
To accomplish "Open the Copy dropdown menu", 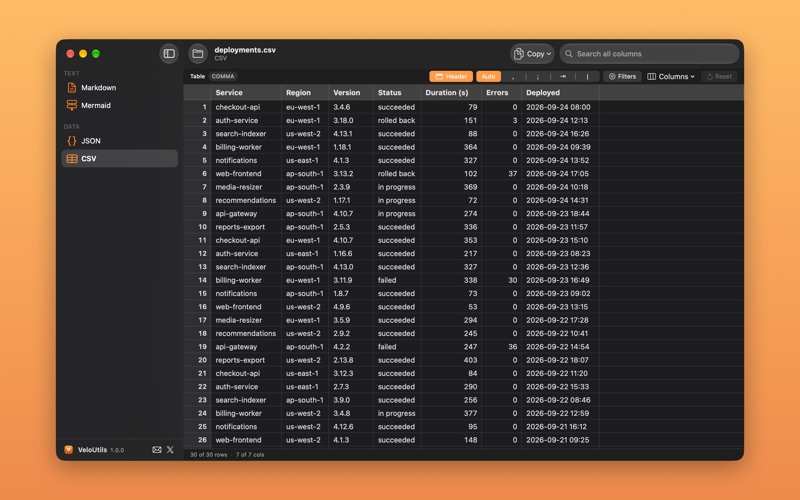I will pos(532,54).
